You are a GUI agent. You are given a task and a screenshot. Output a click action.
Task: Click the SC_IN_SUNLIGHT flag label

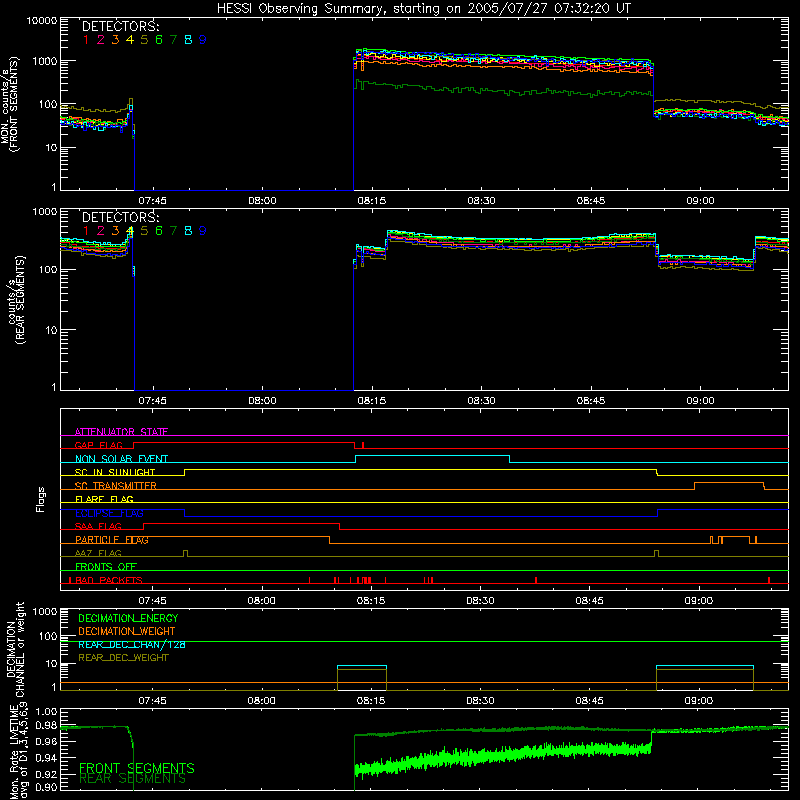[115, 472]
